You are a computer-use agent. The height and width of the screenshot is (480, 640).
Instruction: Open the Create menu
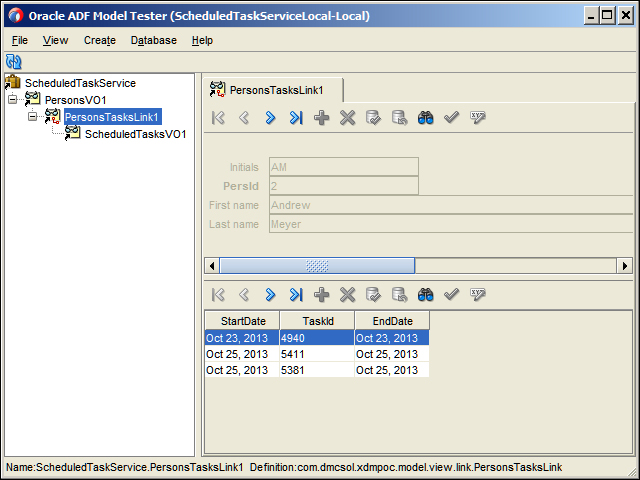100,40
